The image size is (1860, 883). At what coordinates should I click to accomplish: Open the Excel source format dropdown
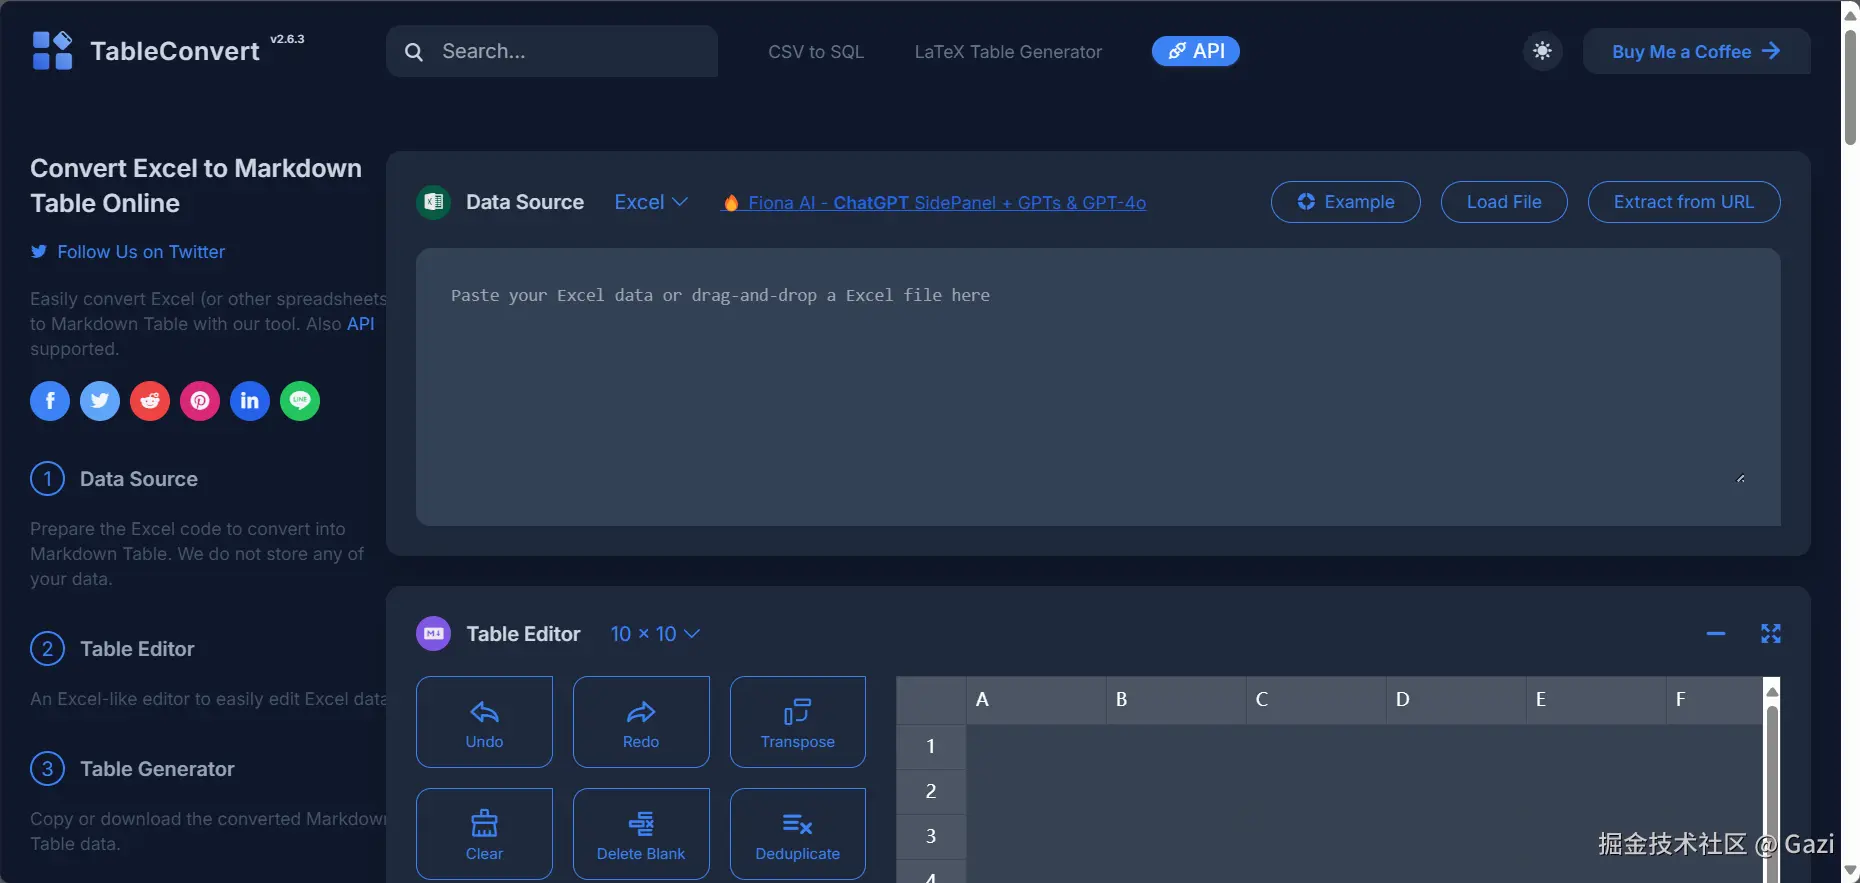[x=651, y=202]
